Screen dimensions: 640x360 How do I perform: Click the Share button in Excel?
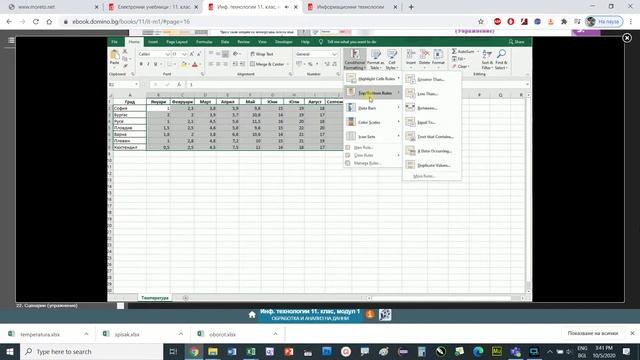click(516, 42)
